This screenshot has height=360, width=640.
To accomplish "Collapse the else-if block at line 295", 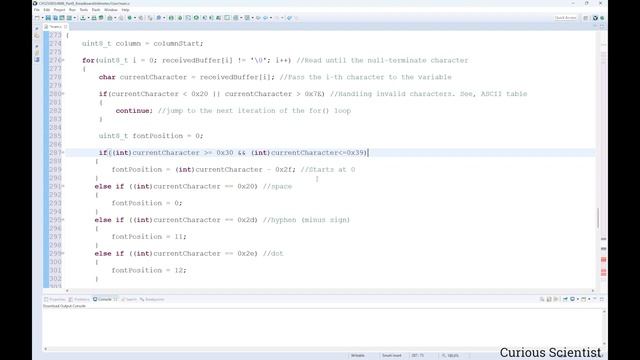I will 63,220.
